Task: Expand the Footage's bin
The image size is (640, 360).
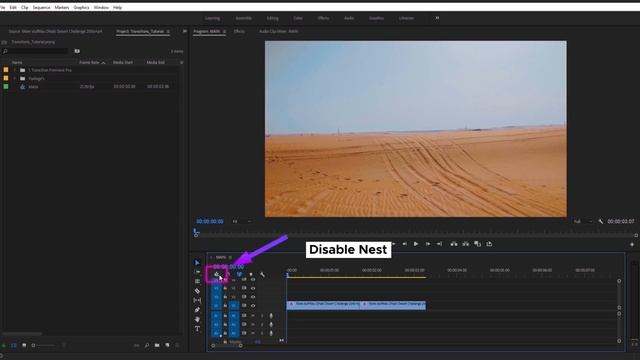Action: point(15,78)
